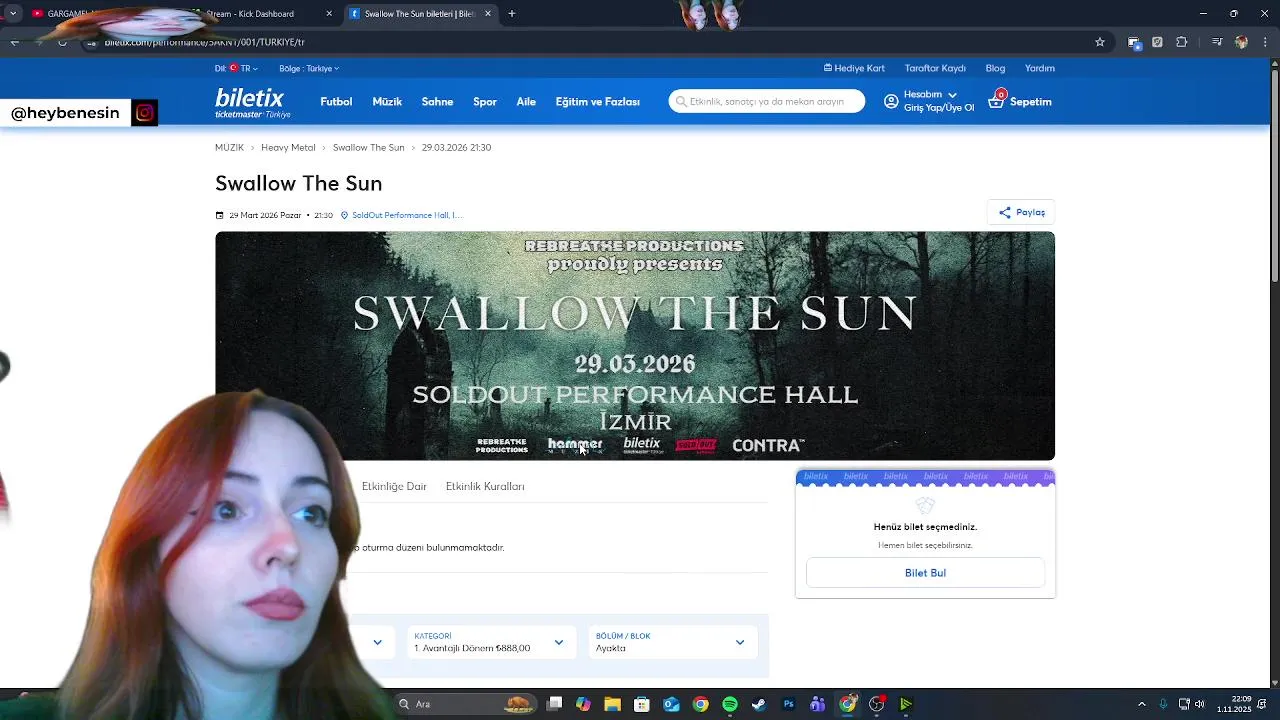Open the Eğitim ve Fazlası menu
The width and height of the screenshot is (1280, 720).
pyautogui.click(x=597, y=102)
